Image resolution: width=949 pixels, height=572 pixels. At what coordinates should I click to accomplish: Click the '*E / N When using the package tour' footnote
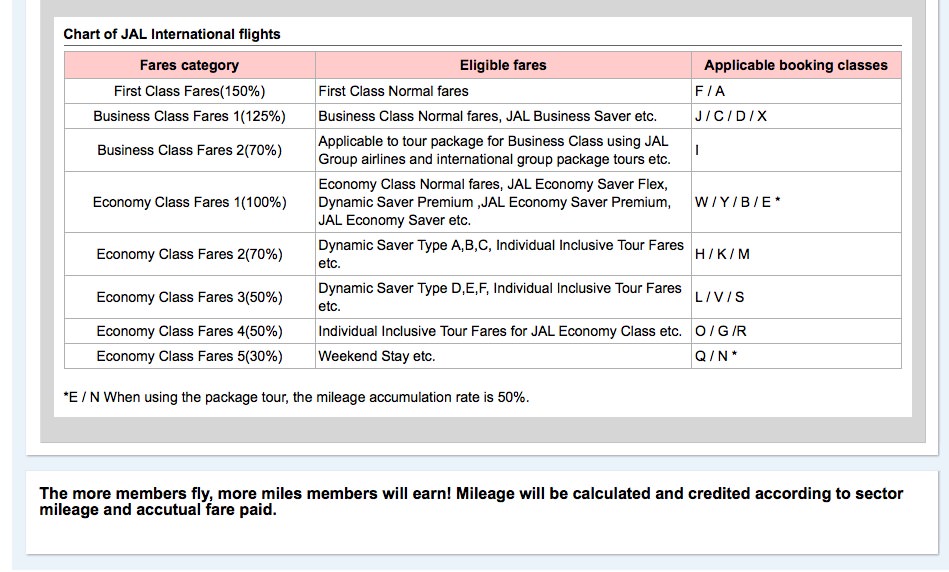[296, 398]
